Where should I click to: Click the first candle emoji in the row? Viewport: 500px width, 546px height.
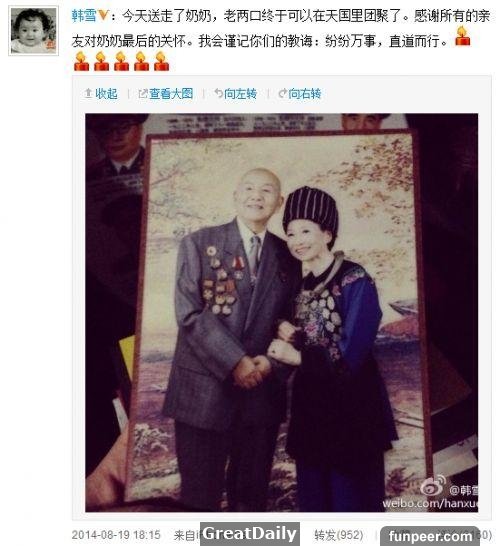pos(81,61)
